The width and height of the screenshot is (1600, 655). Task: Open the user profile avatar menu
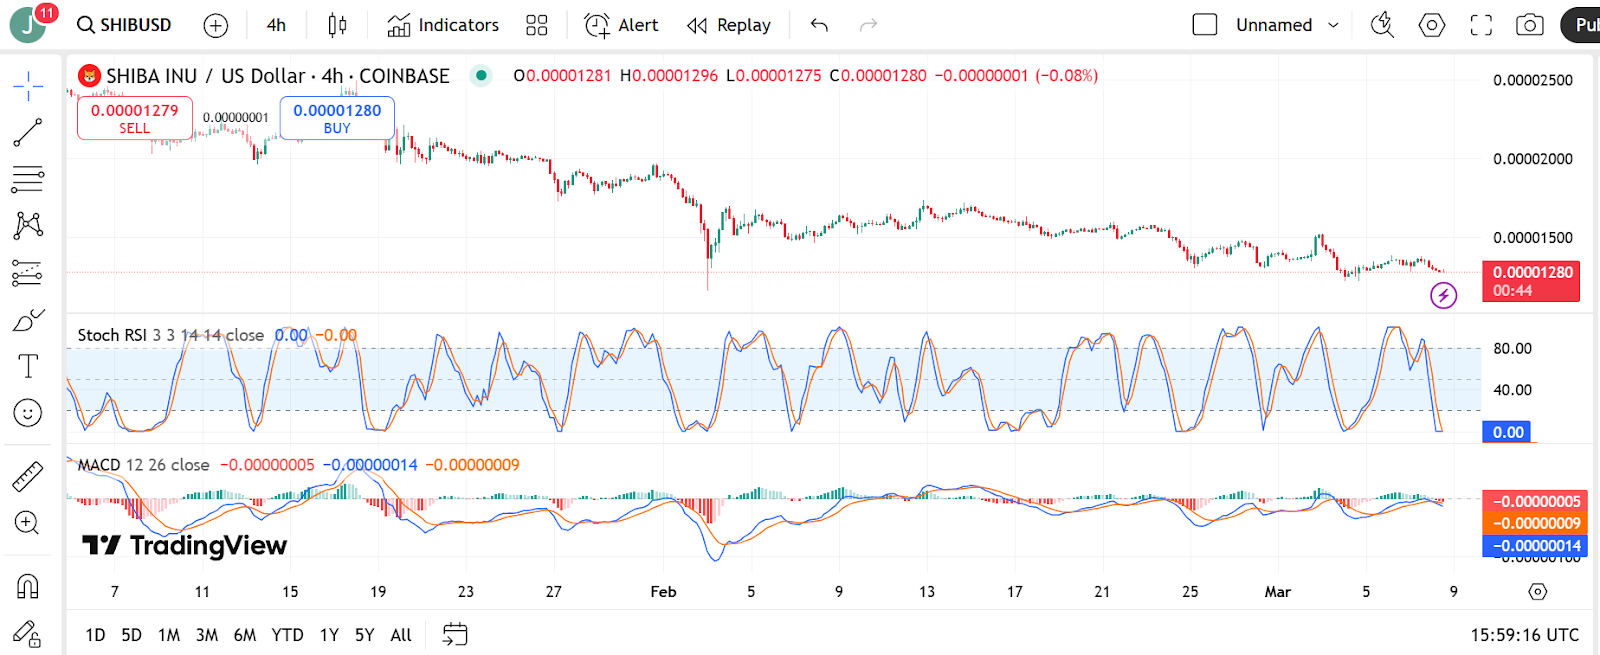pyautogui.click(x=28, y=25)
